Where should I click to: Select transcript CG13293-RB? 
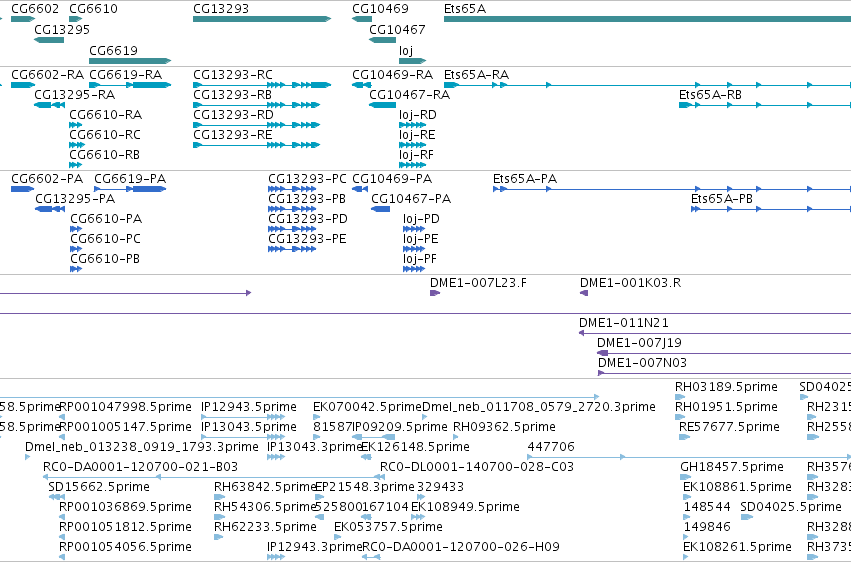257,105
